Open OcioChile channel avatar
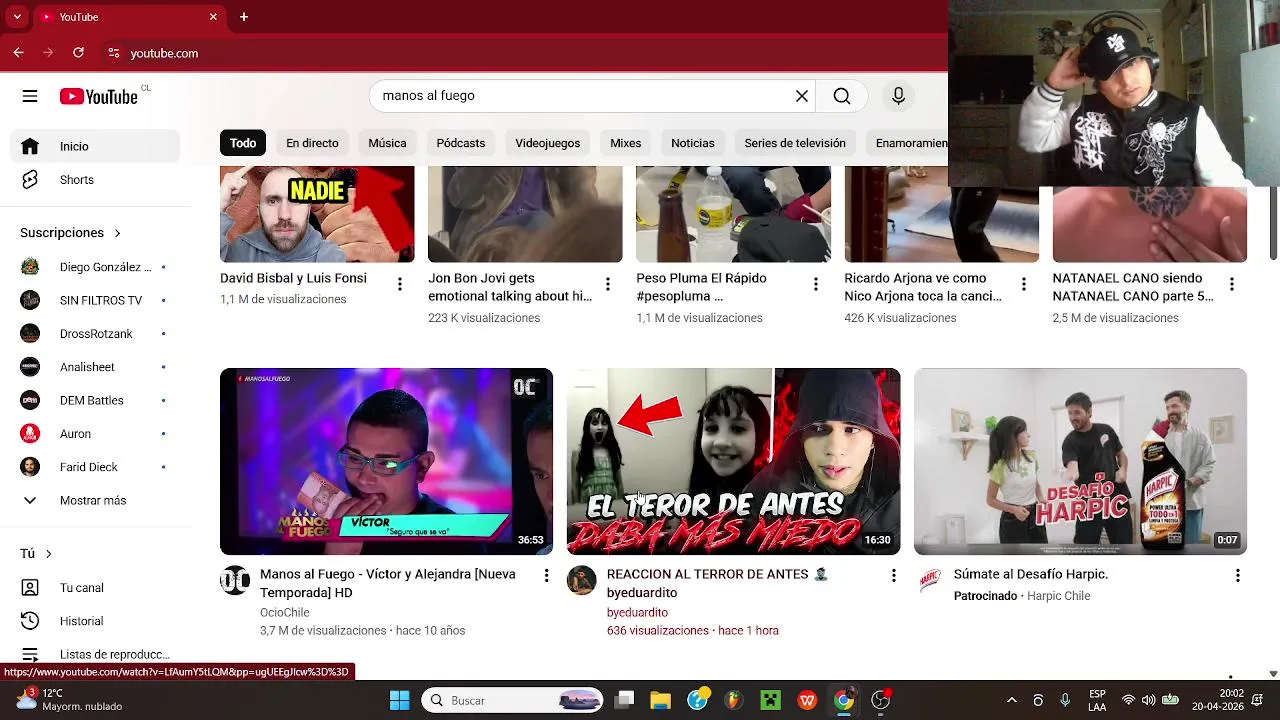1280x720 pixels. [235, 580]
